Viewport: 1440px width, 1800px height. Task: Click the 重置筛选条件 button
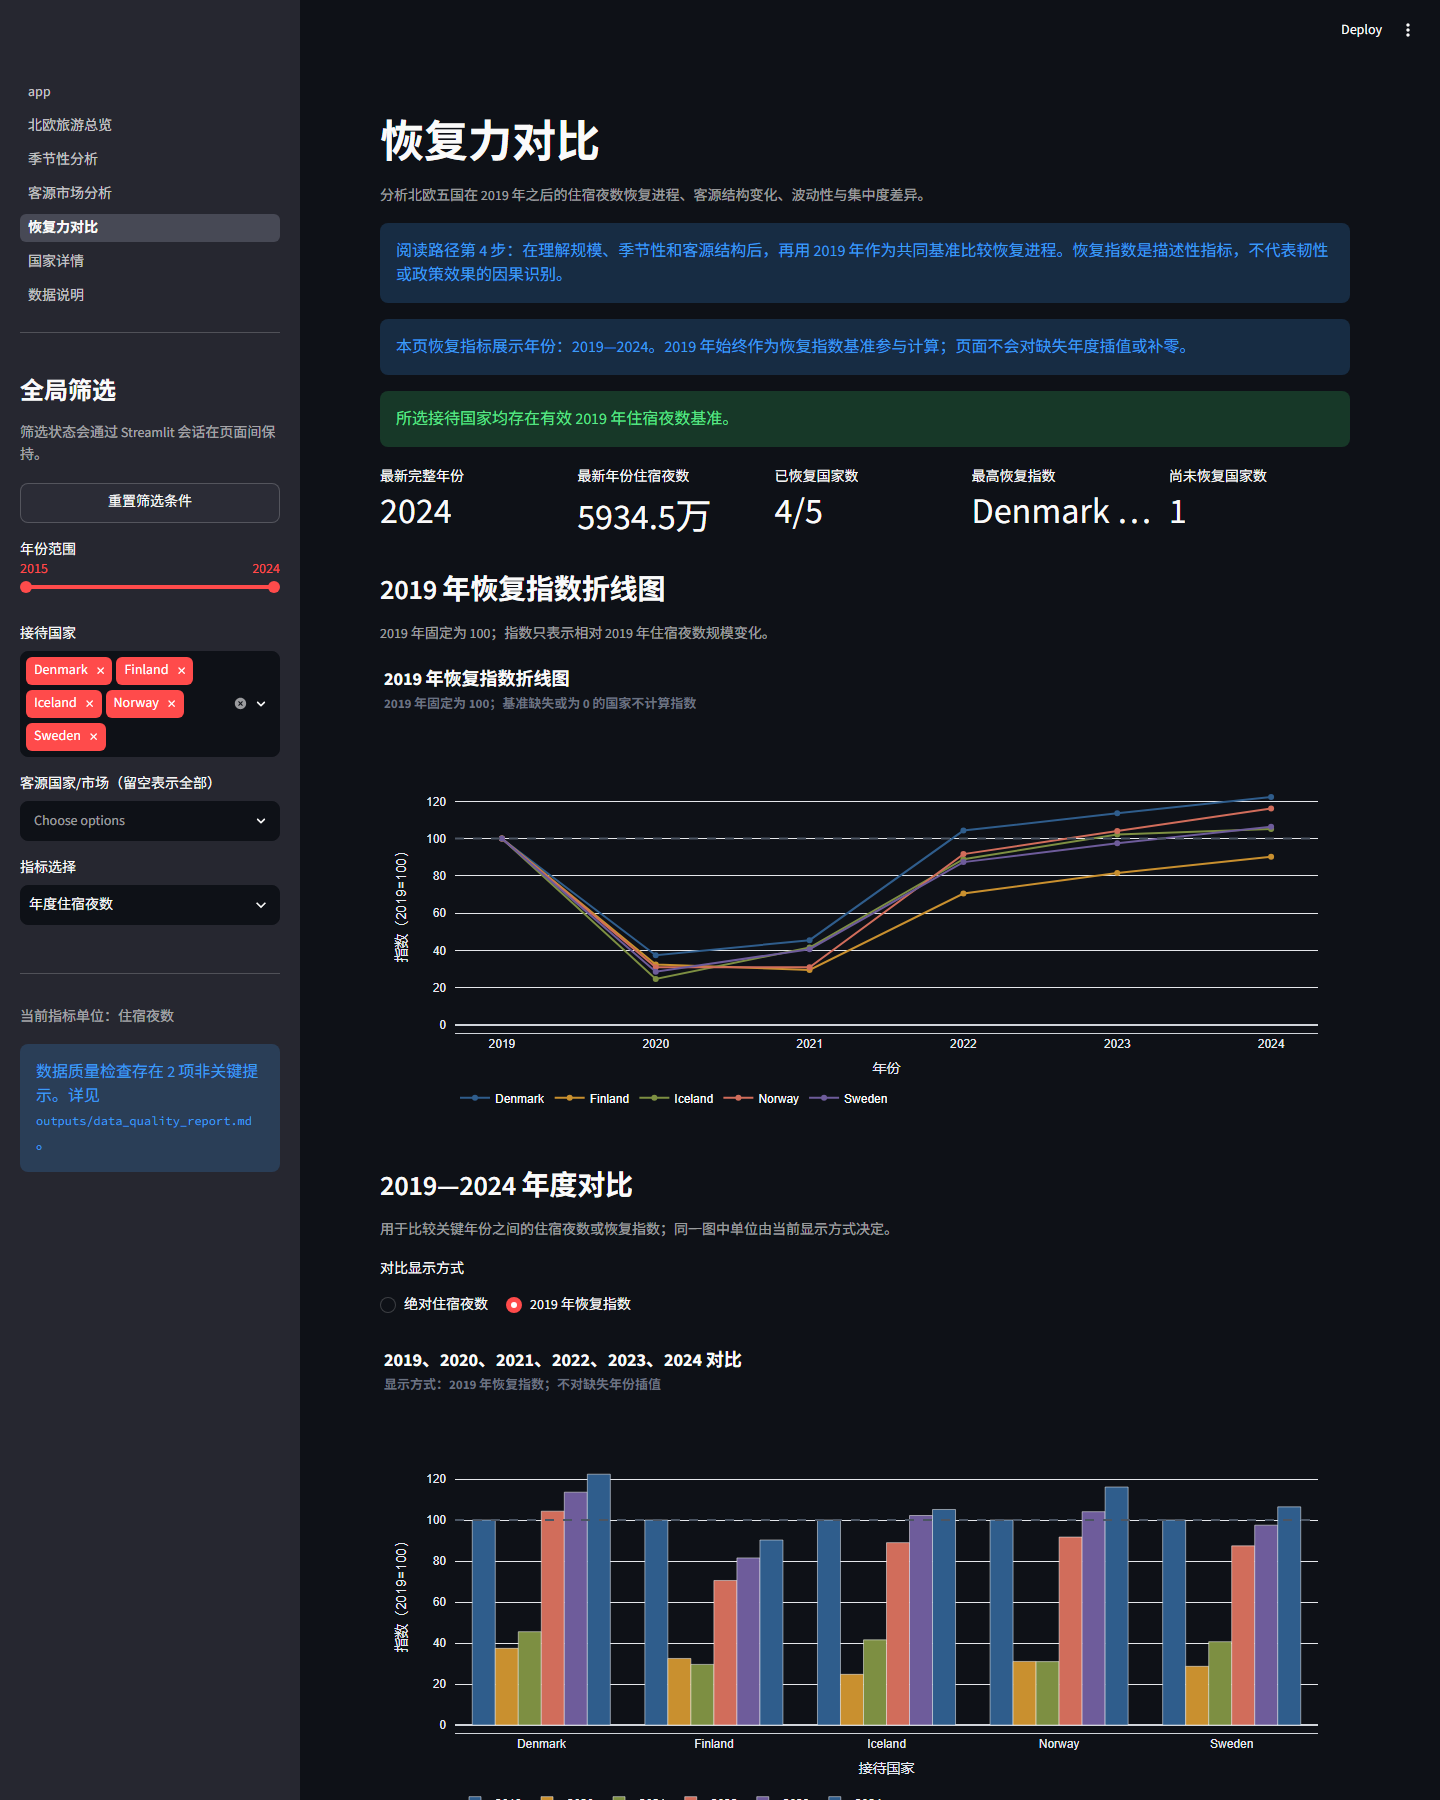click(150, 502)
